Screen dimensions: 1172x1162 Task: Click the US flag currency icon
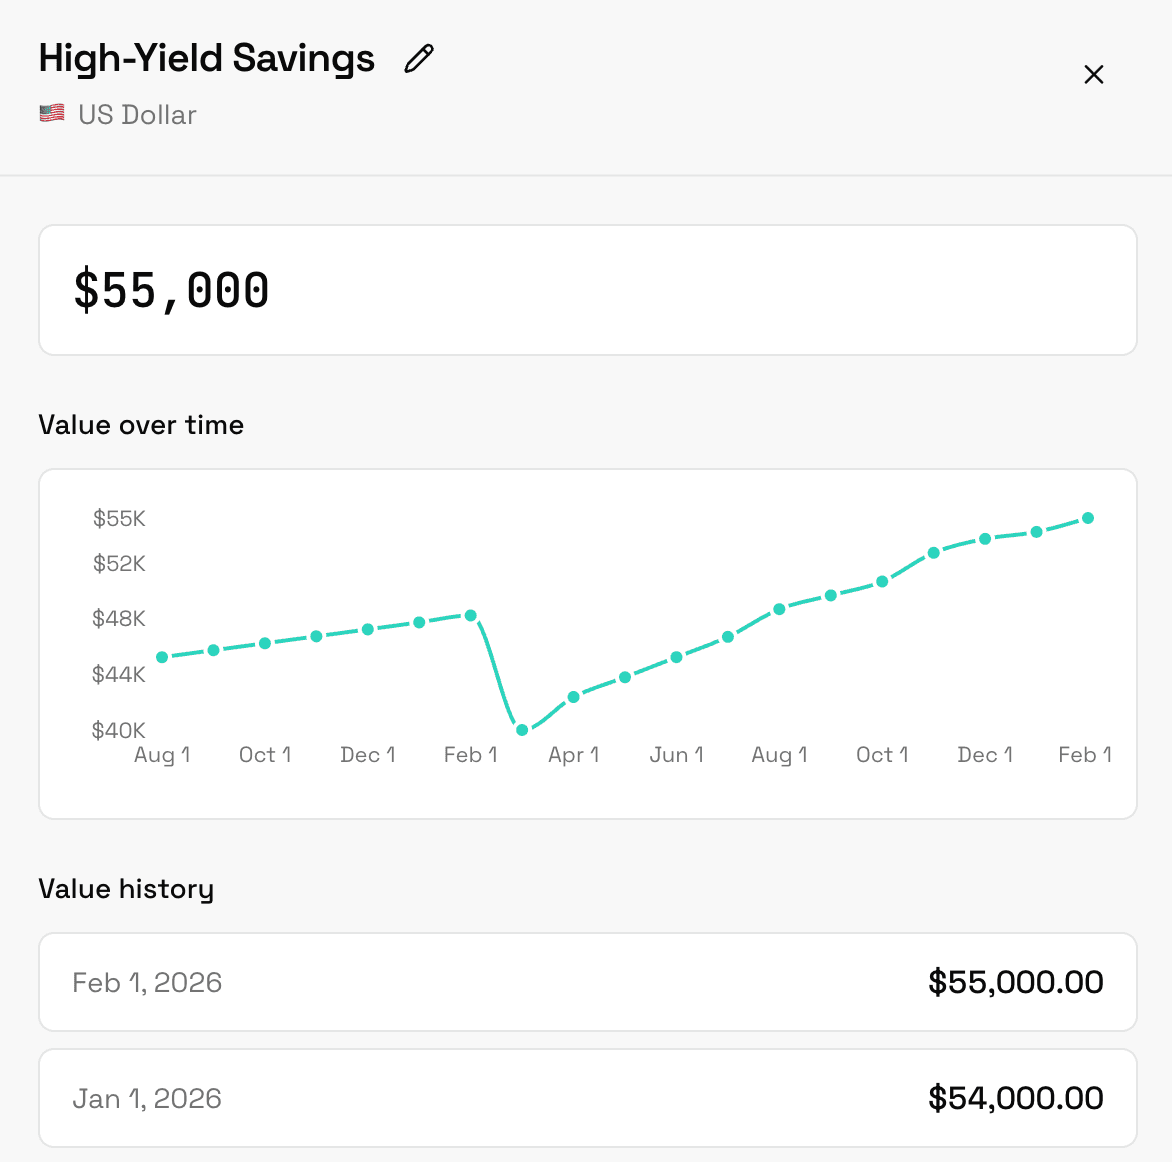pos(51,113)
